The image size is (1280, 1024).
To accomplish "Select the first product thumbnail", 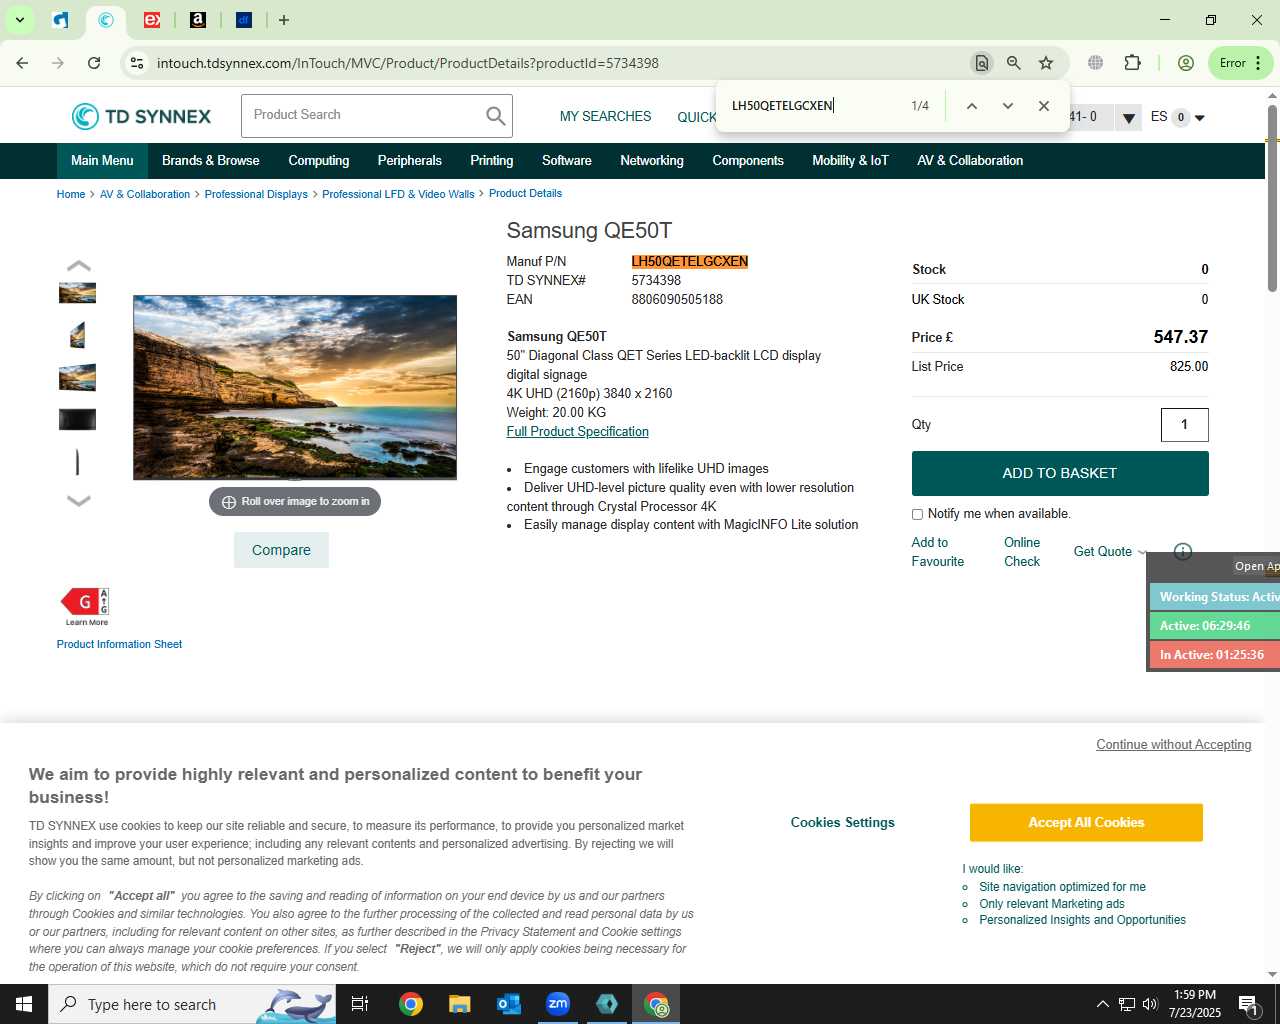I will tap(77, 293).
